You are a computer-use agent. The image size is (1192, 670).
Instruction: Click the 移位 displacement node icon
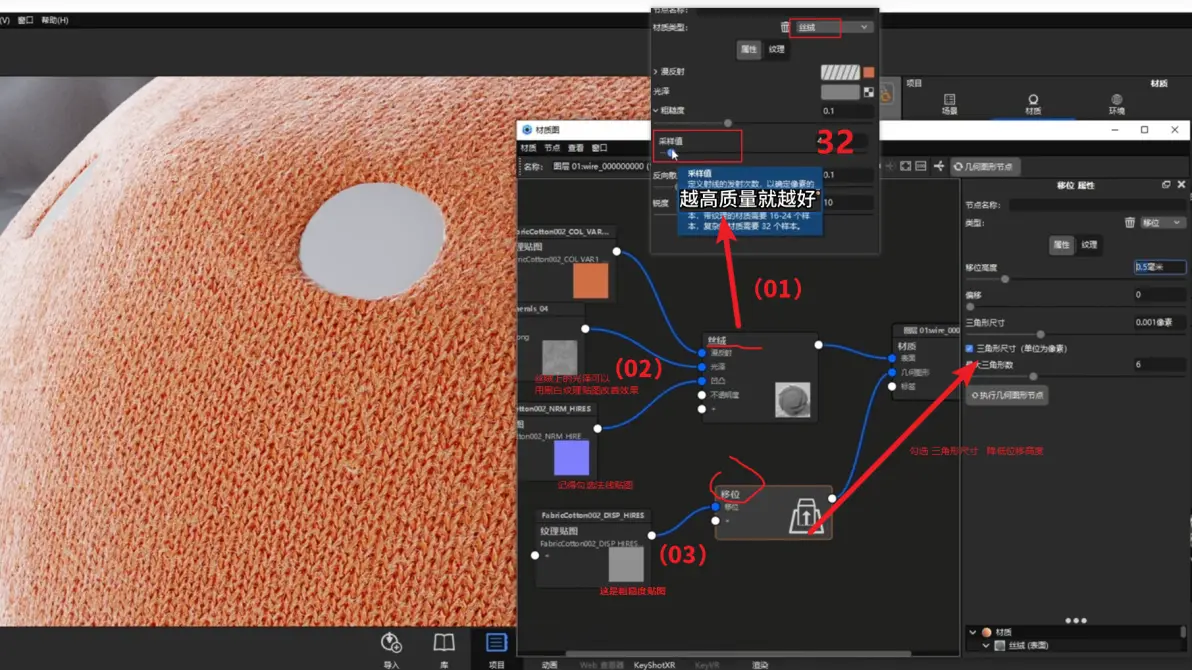tap(805, 516)
